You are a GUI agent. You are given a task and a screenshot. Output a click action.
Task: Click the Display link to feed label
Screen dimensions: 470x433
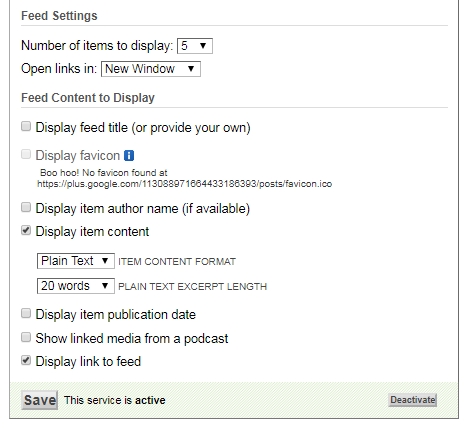pyautogui.click(x=88, y=362)
